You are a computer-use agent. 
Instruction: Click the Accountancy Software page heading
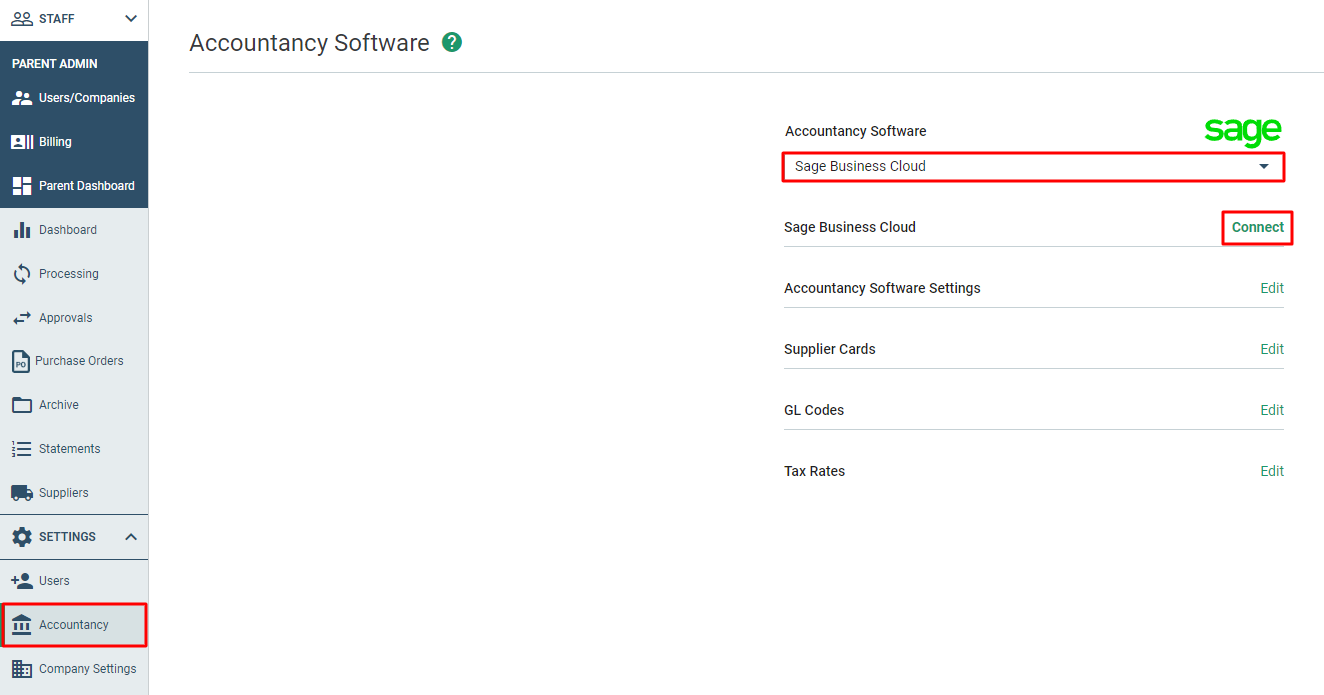point(309,43)
